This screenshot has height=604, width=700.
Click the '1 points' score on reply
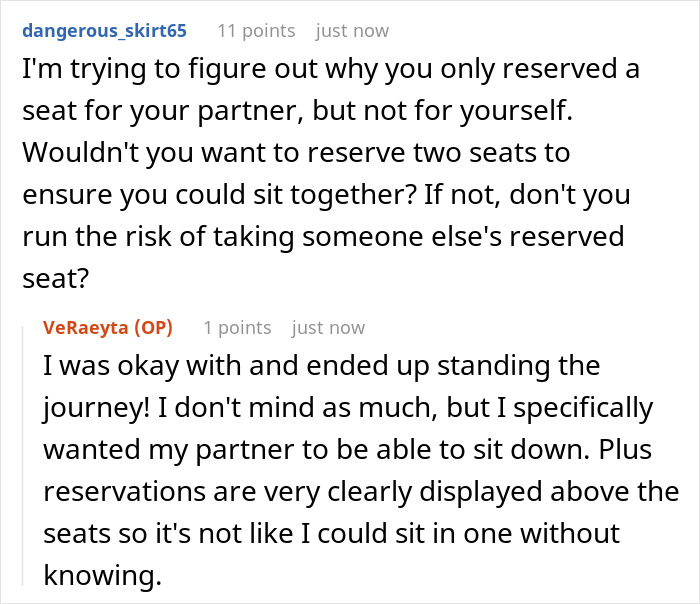(237, 328)
